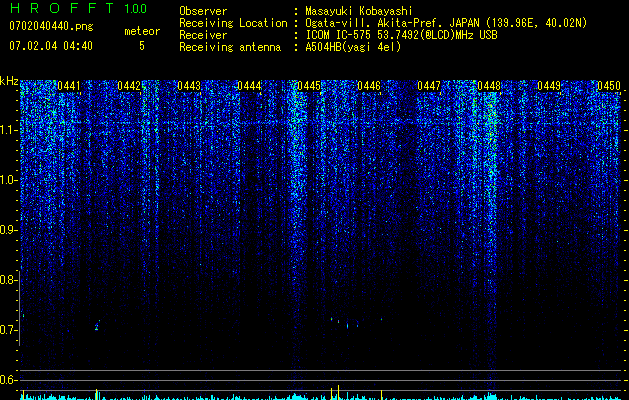Click the 0.6 frequency axis label

(8, 380)
